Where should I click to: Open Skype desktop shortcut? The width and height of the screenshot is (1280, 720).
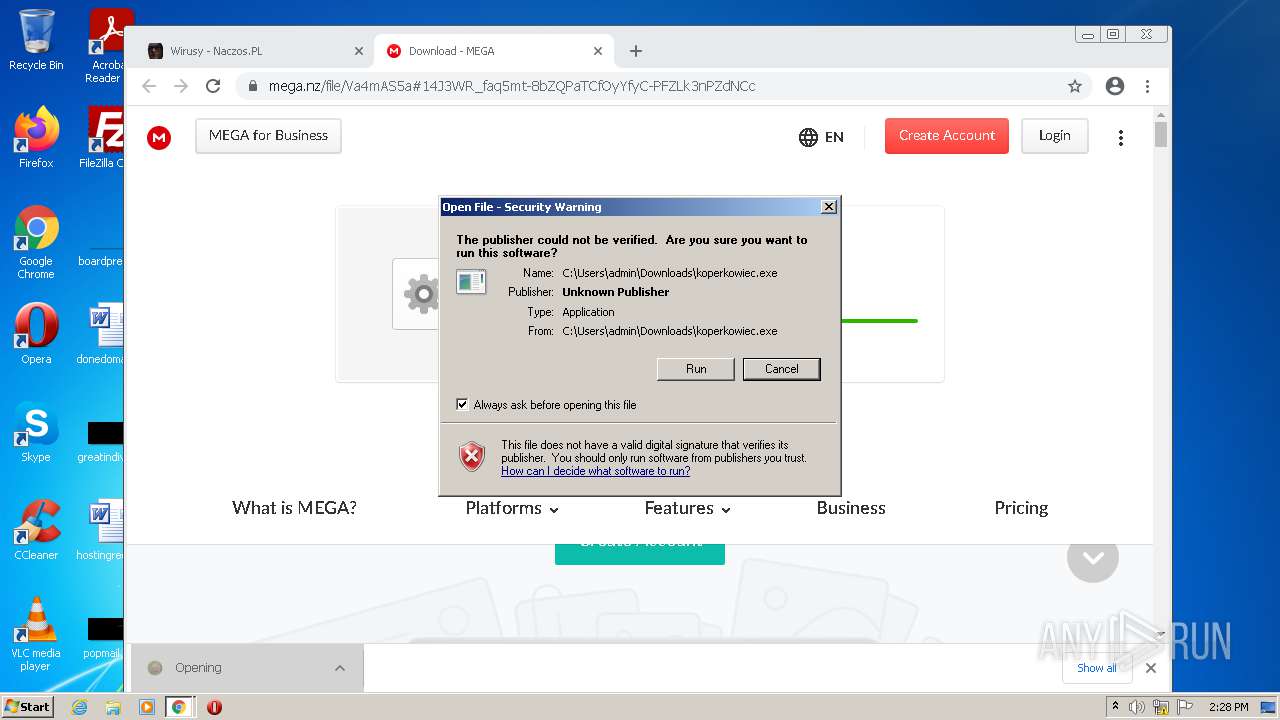click(x=36, y=432)
